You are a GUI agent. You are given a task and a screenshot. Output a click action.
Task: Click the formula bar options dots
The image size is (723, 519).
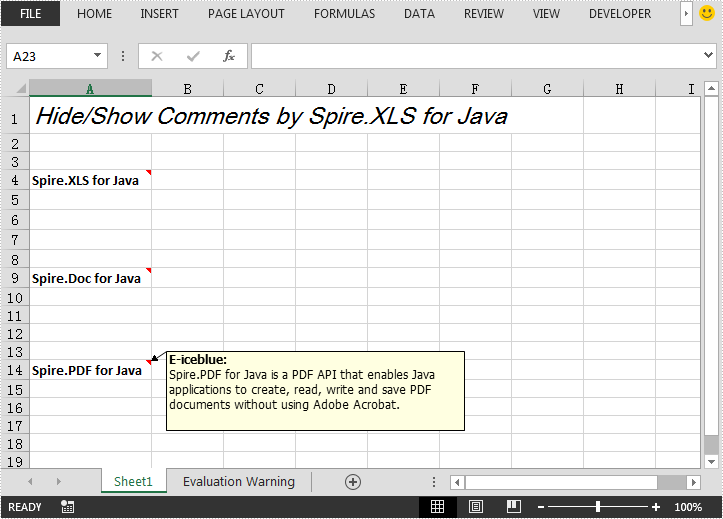(123, 56)
